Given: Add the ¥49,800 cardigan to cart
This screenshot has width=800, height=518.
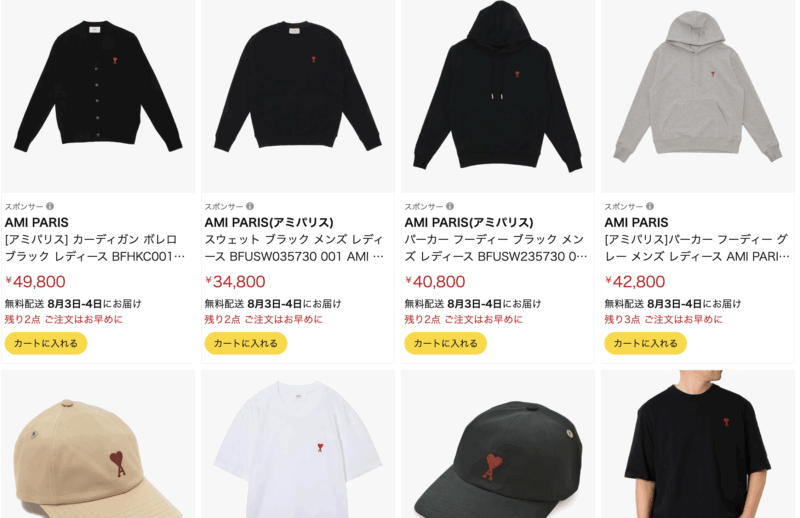Looking at the screenshot, I should [46, 343].
